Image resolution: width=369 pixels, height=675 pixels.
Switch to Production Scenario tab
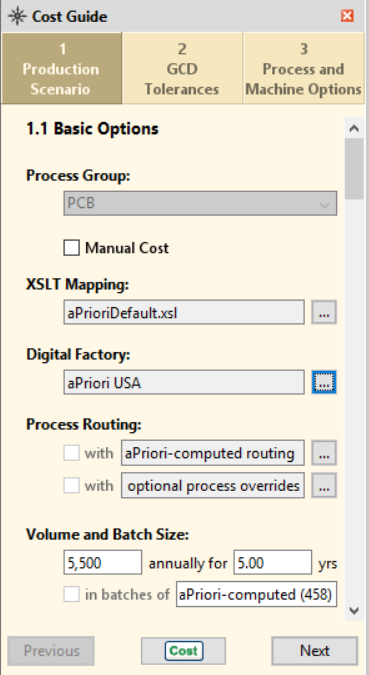[x=61, y=68]
